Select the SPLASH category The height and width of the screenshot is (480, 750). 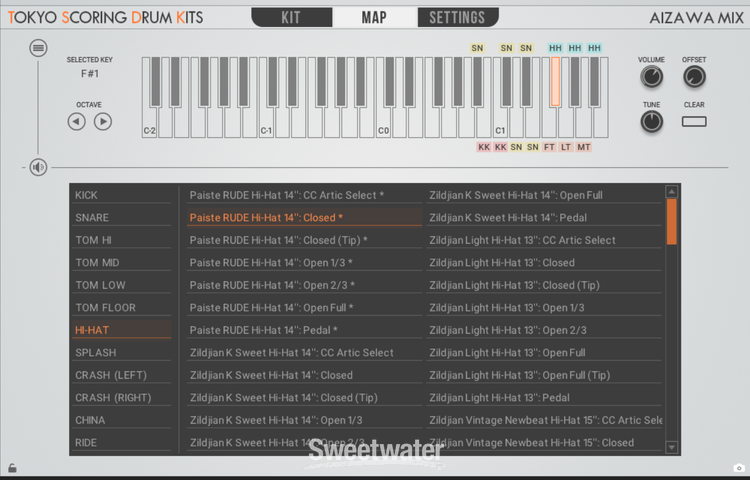tap(121, 352)
